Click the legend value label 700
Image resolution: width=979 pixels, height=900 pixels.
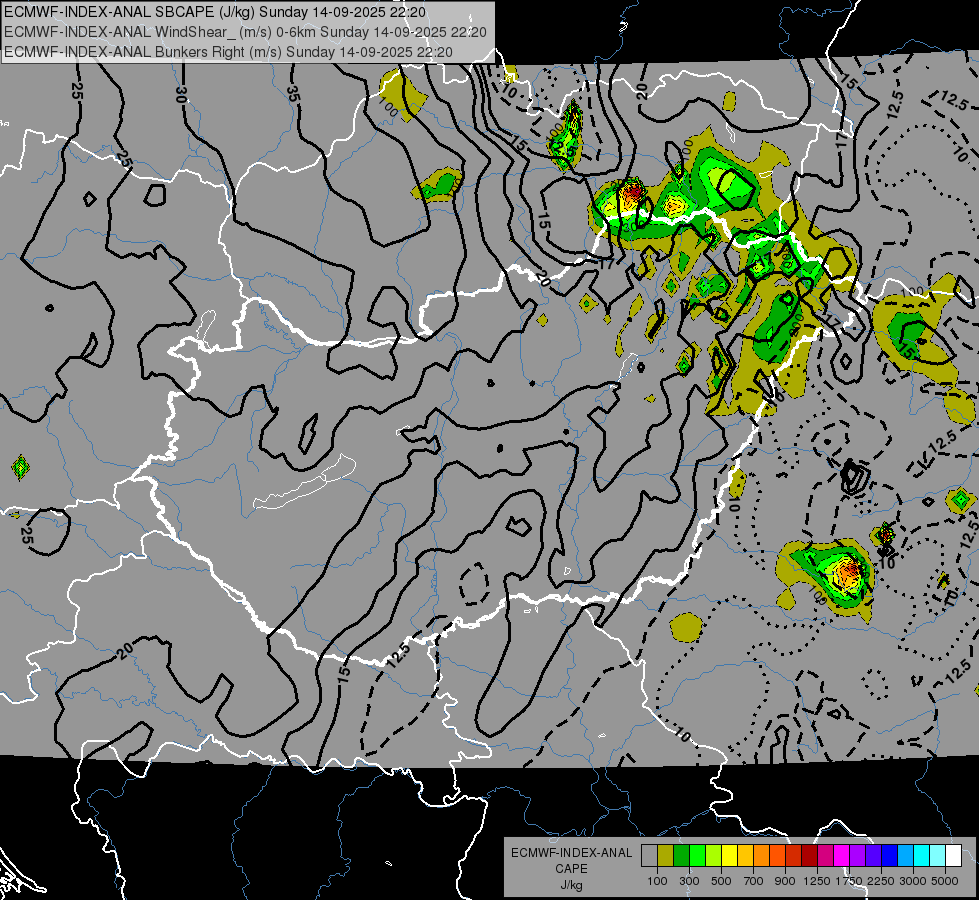tap(753, 881)
